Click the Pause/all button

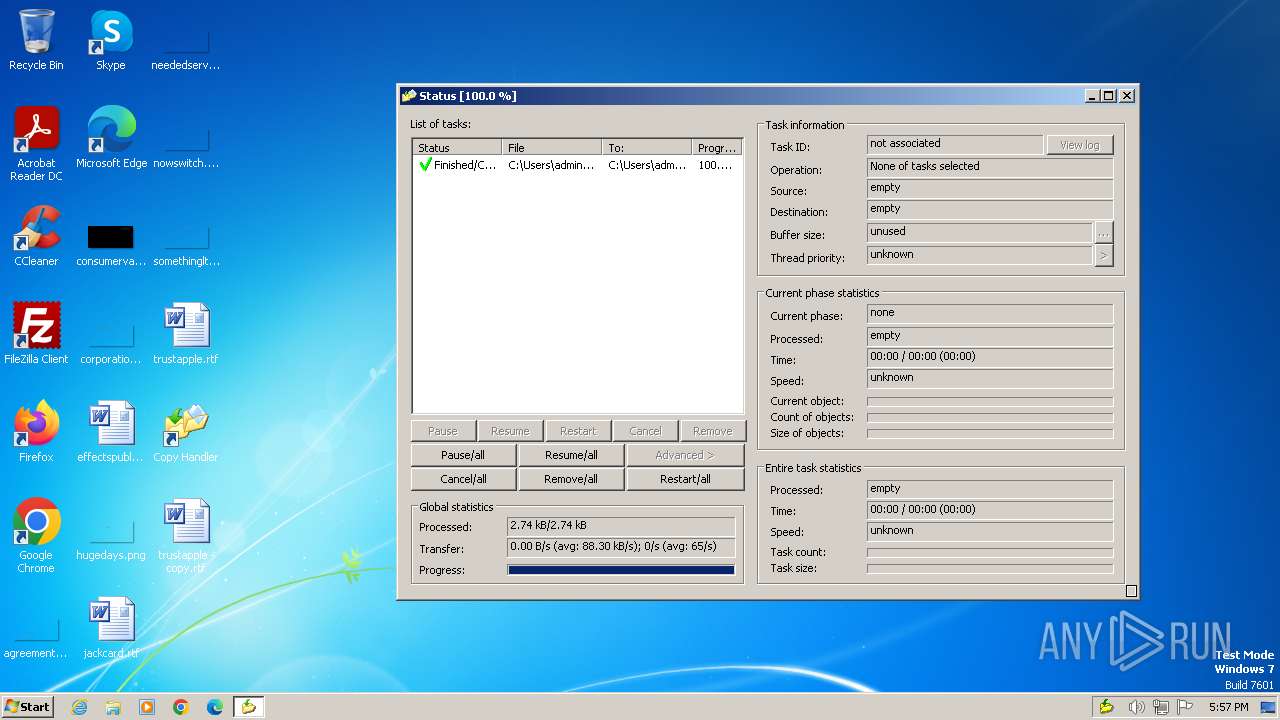(463, 455)
